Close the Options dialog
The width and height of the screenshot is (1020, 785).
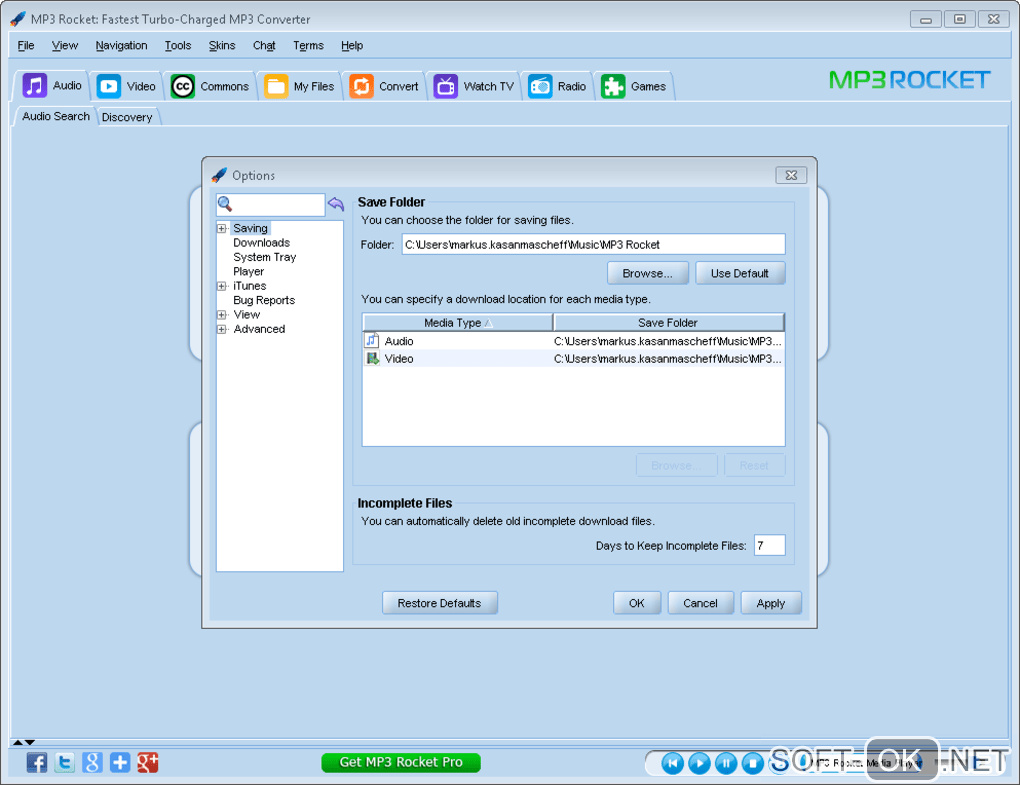(x=791, y=175)
